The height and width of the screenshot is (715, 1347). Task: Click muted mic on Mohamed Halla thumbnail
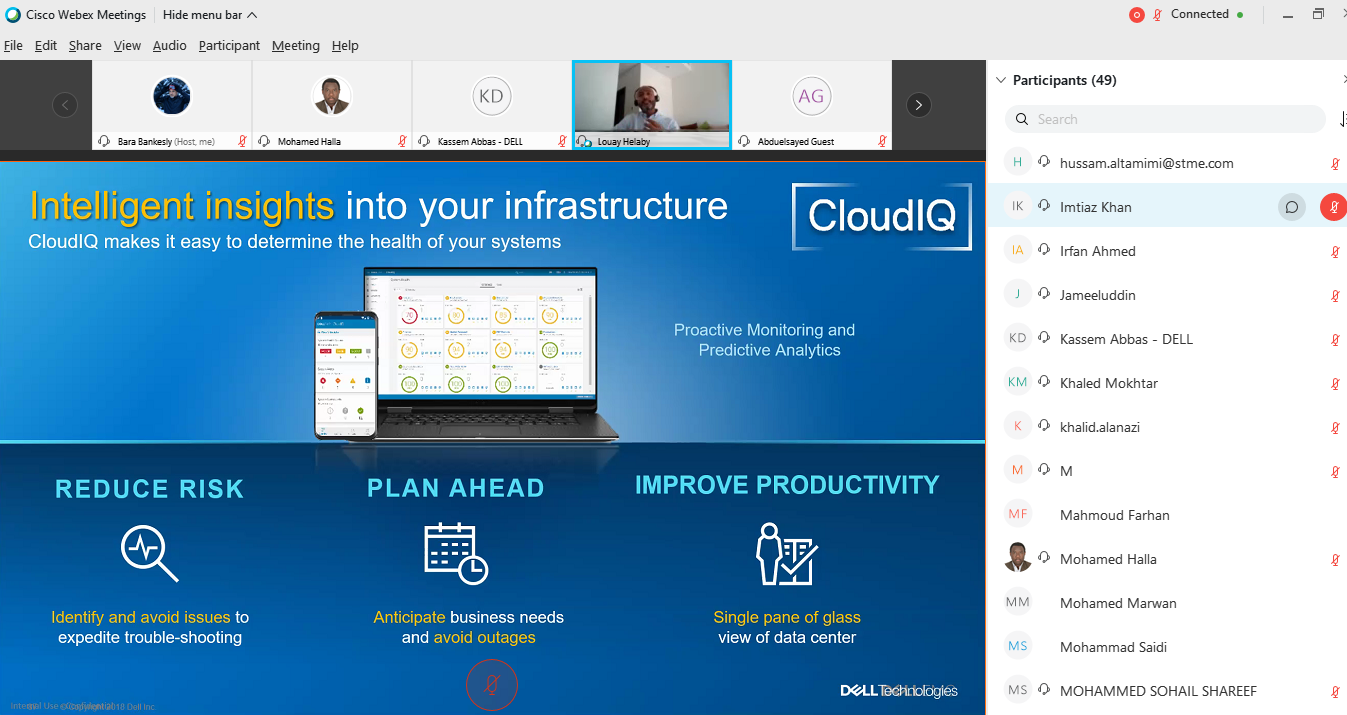402,142
